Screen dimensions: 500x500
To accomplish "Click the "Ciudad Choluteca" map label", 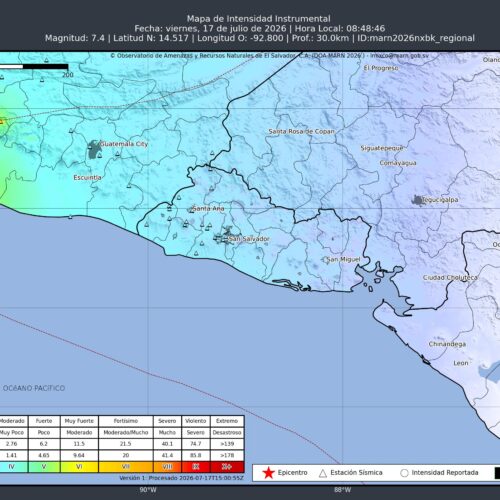I will 450,277.
